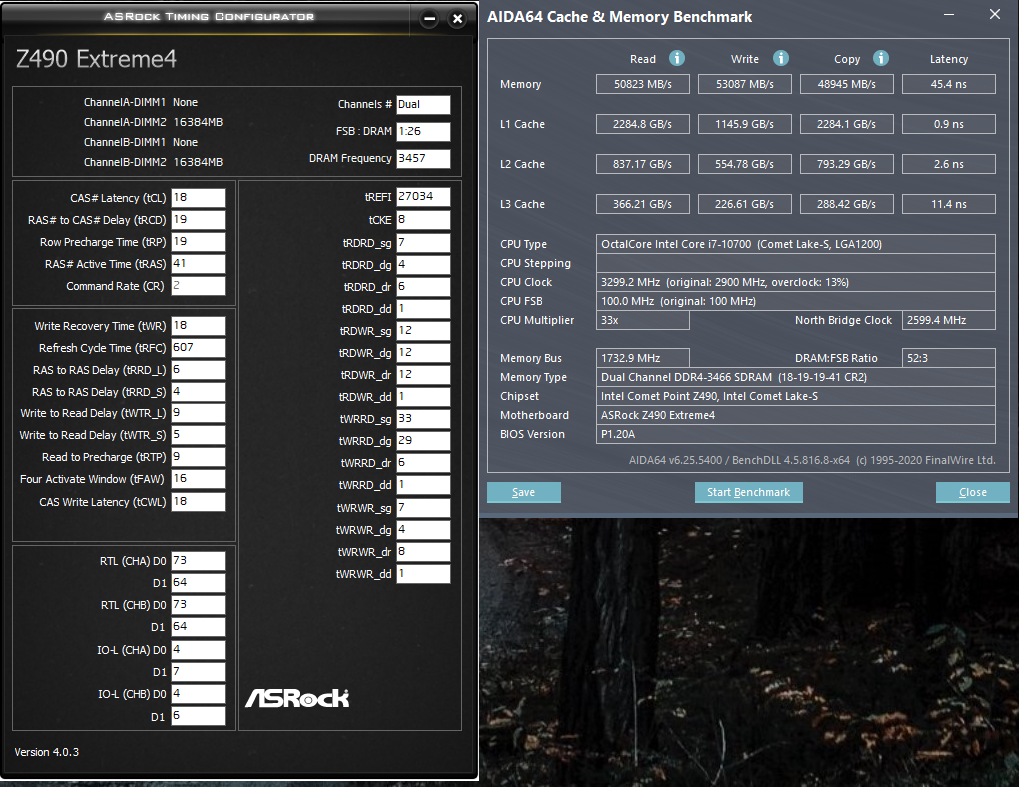Screen dimensions: 1019x787
Task: Click the ASRock logo in Timing Configurator
Action: click(297, 699)
